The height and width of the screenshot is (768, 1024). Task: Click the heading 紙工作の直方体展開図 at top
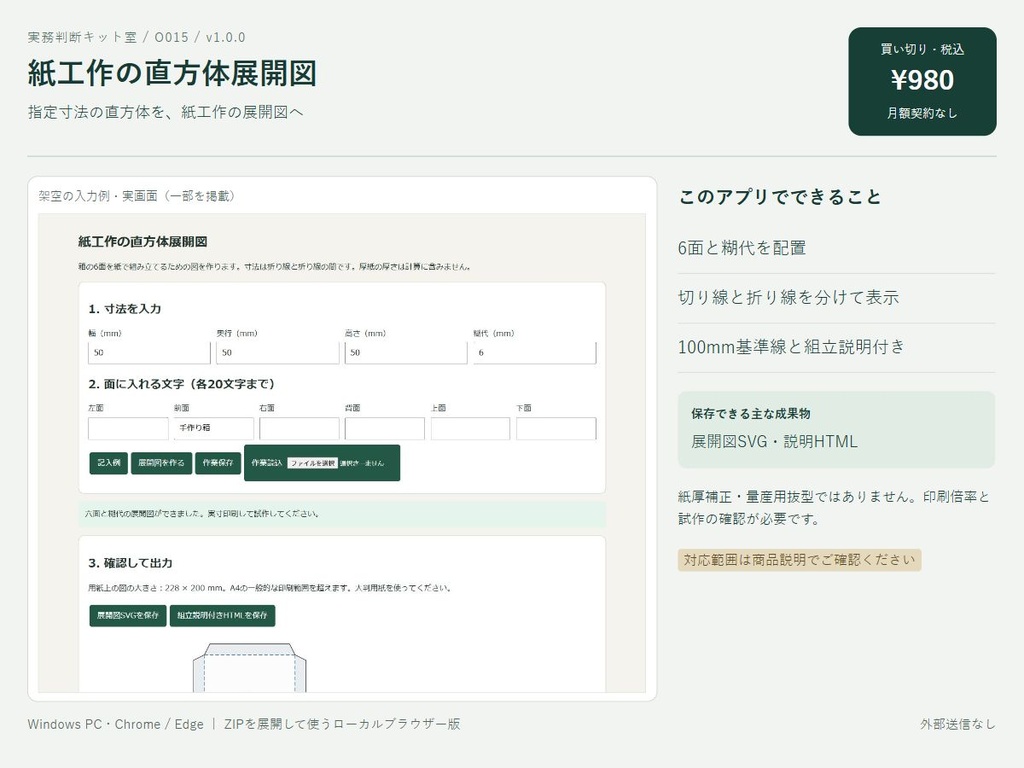pos(172,73)
